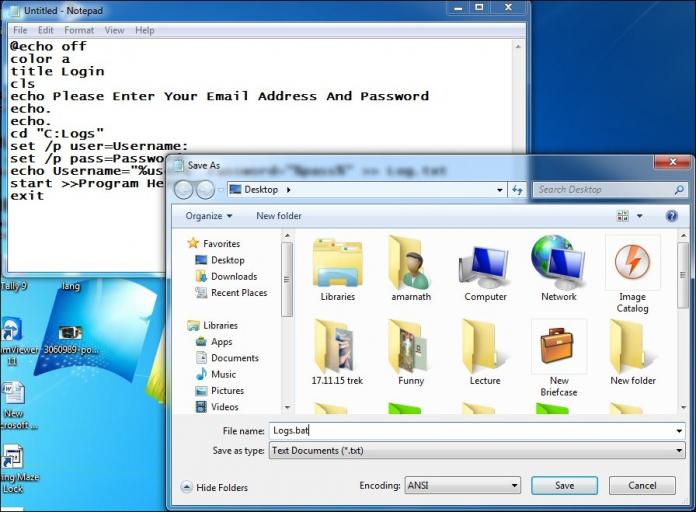This screenshot has width=696, height=512.
Task: Click Hide Folders to collapse the browser
Action: click(215, 487)
